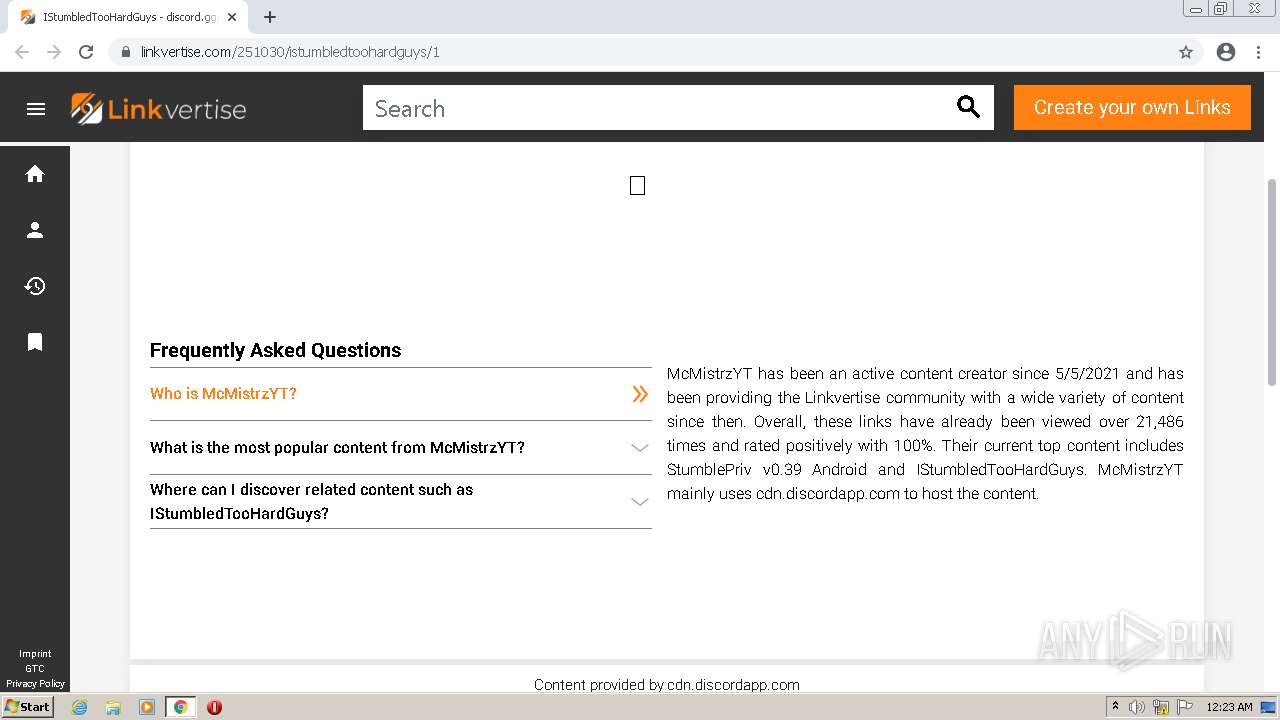
Task: View site info via padlock icon
Action: [126, 52]
